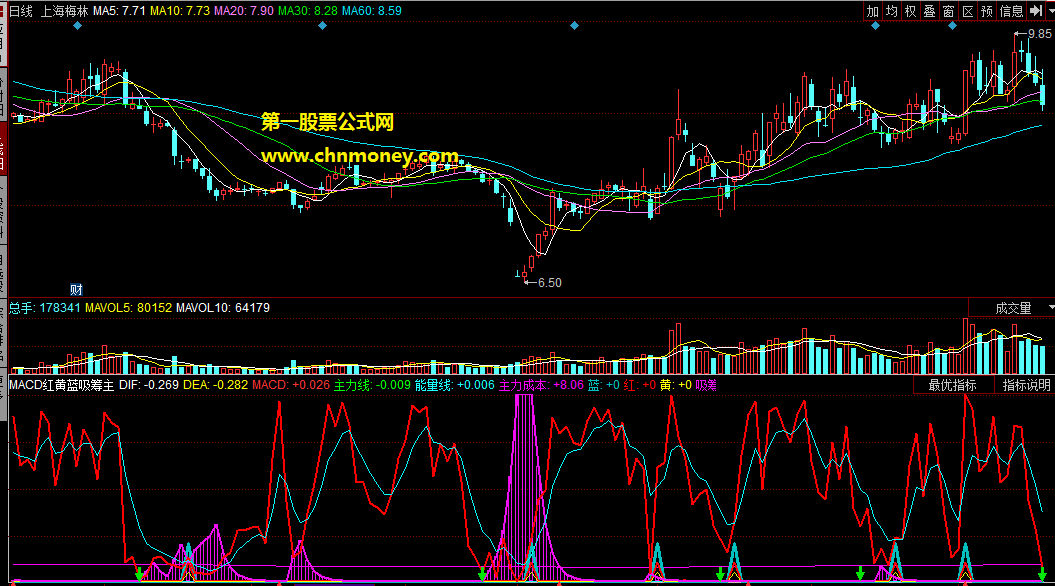The image size is (1055, 586).
Task: Click the 主力线: -0.009 value
Action: click(x=372, y=385)
